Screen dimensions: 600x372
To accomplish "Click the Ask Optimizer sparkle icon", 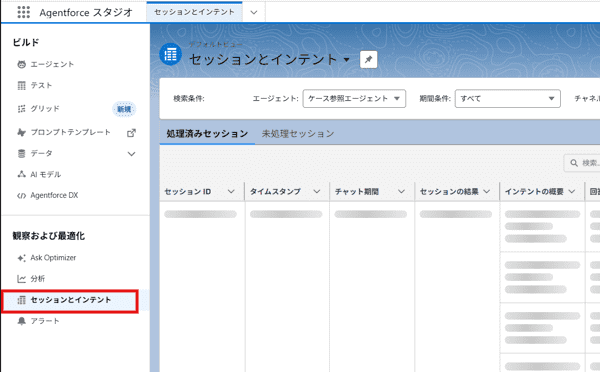I will [x=21, y=258].
